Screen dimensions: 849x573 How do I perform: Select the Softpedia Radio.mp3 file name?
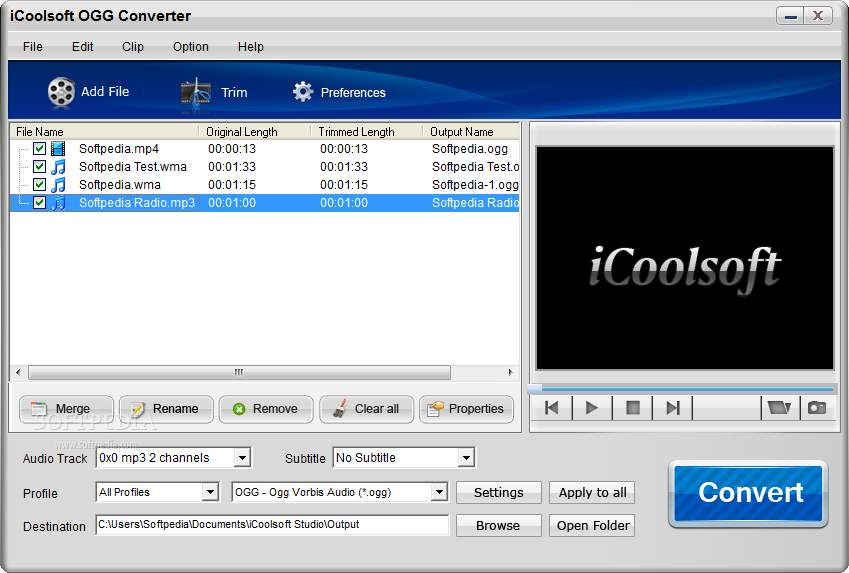click(x=136, y=203)
